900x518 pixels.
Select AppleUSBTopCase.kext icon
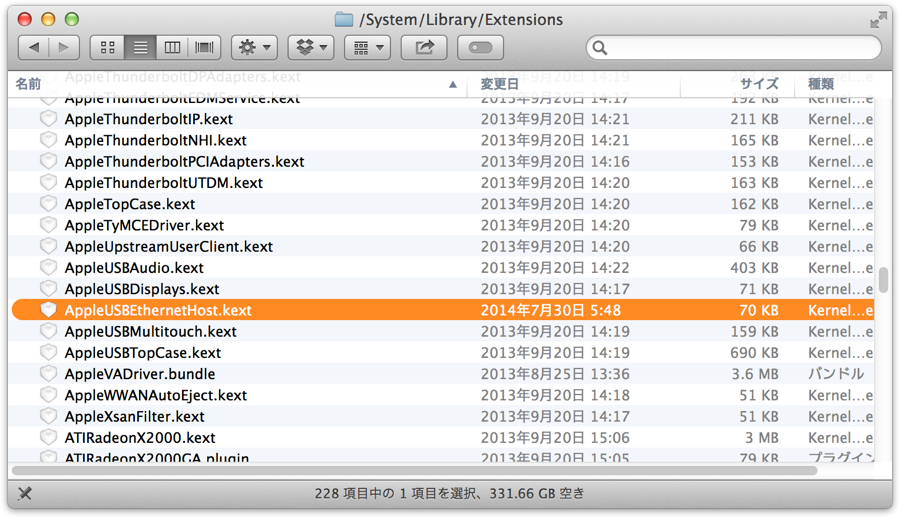48,353
